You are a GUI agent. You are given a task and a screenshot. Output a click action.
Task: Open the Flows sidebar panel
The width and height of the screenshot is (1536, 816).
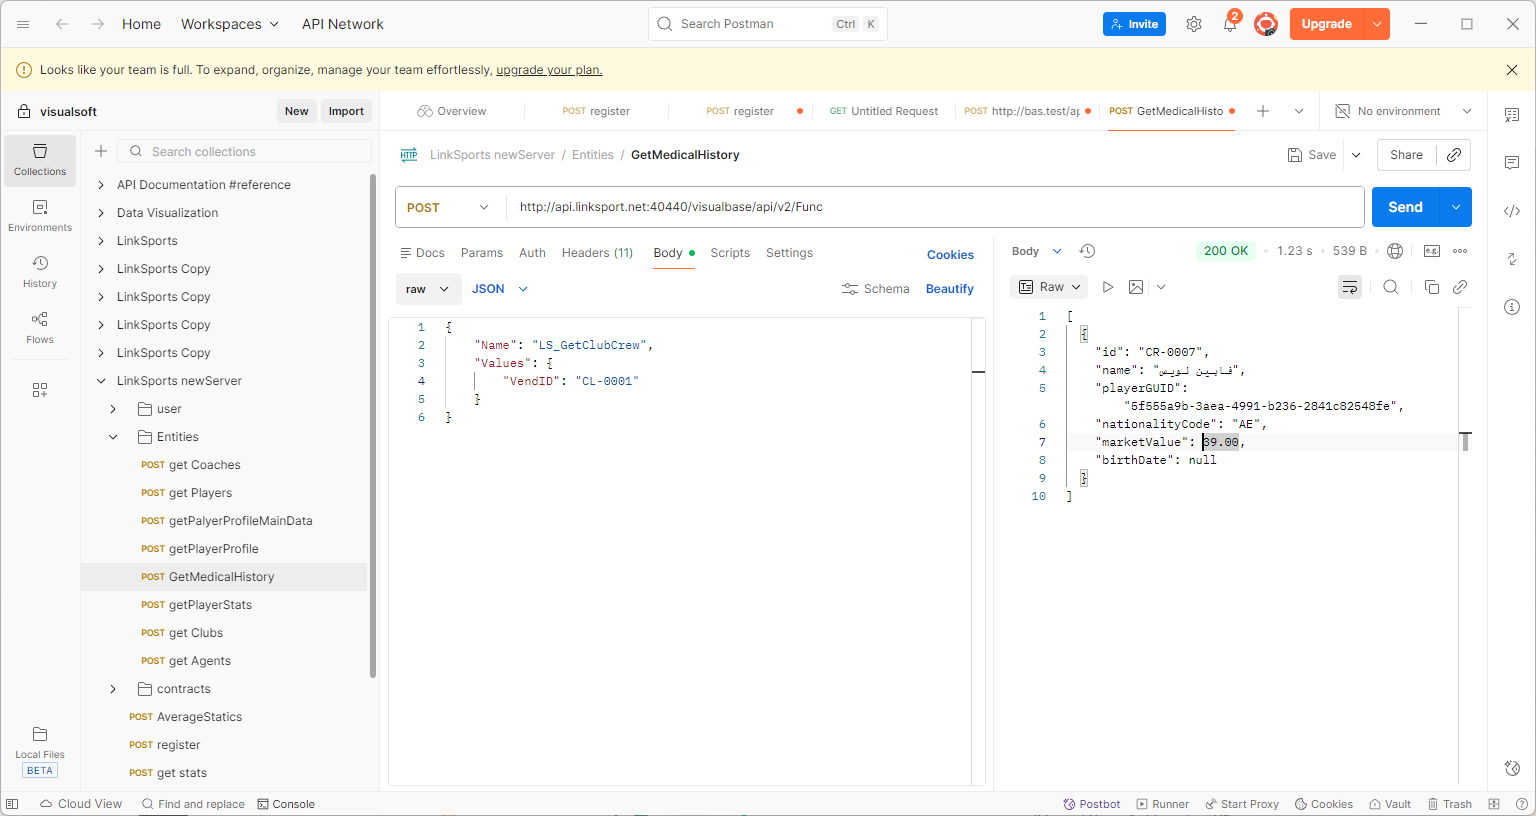point(40,327)
